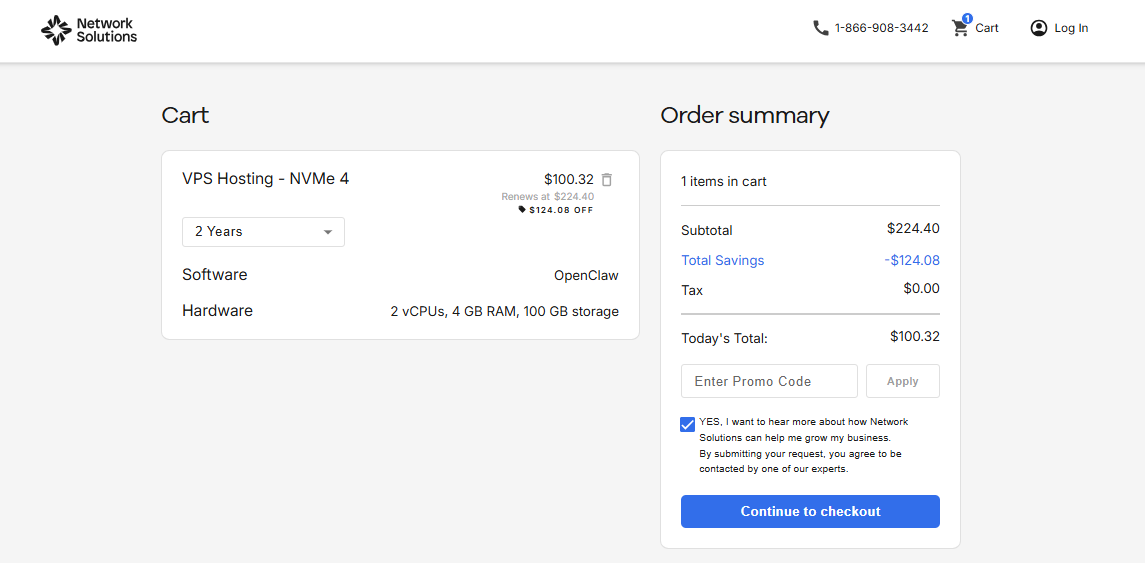The width and height of the screenshot is (1145, 563).
Task: Call the 1-866-908-3442 phone number link
Action: pos(881,28)
